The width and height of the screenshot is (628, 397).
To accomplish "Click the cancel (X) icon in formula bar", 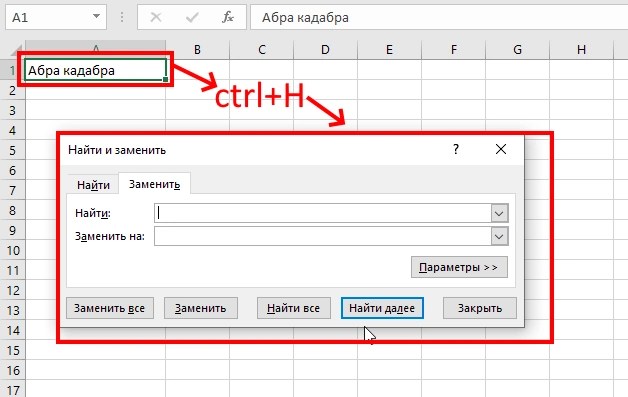I will [x=155, y=17].
